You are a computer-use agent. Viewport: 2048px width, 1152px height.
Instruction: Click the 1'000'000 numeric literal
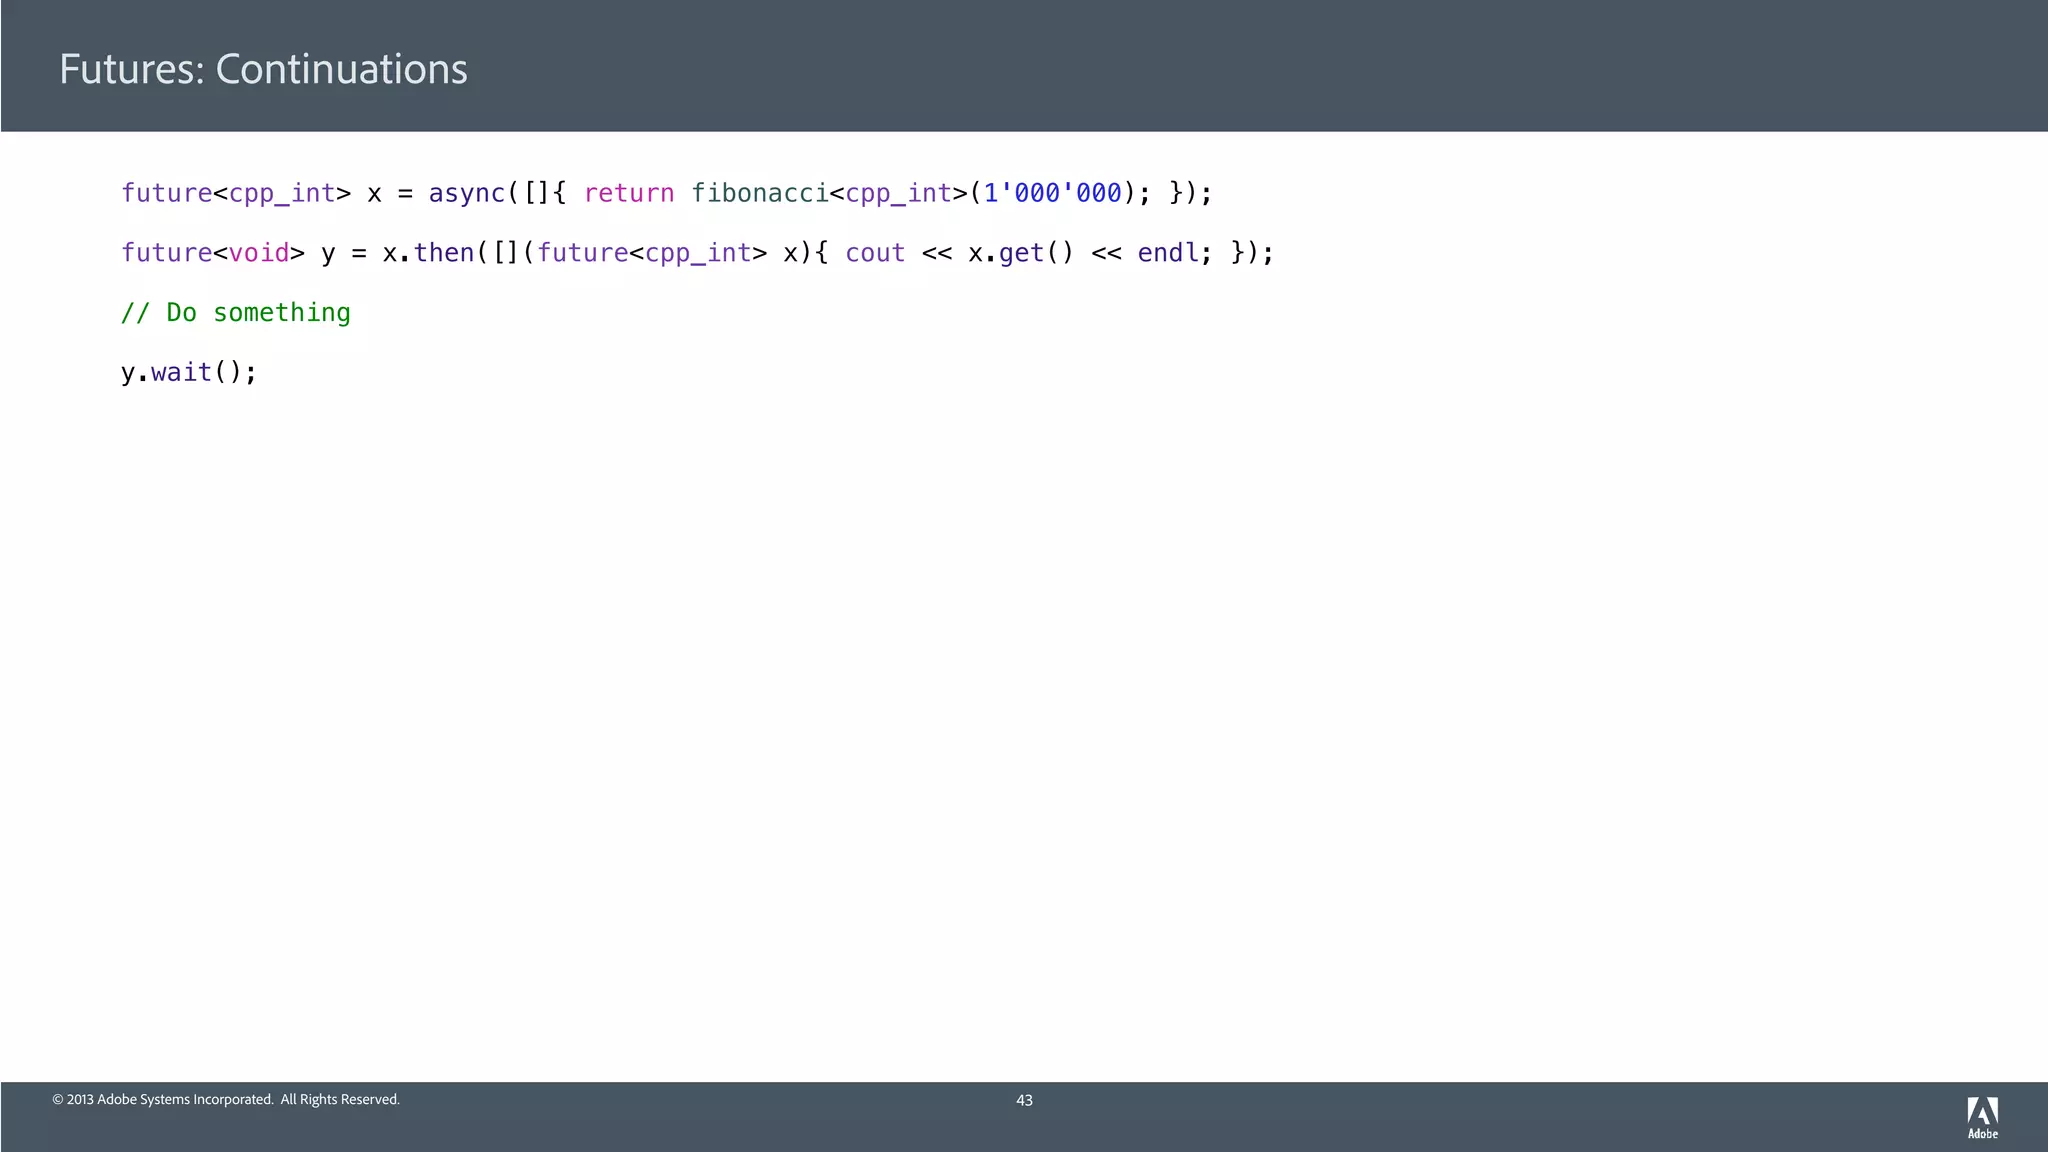pos(1052,193)
